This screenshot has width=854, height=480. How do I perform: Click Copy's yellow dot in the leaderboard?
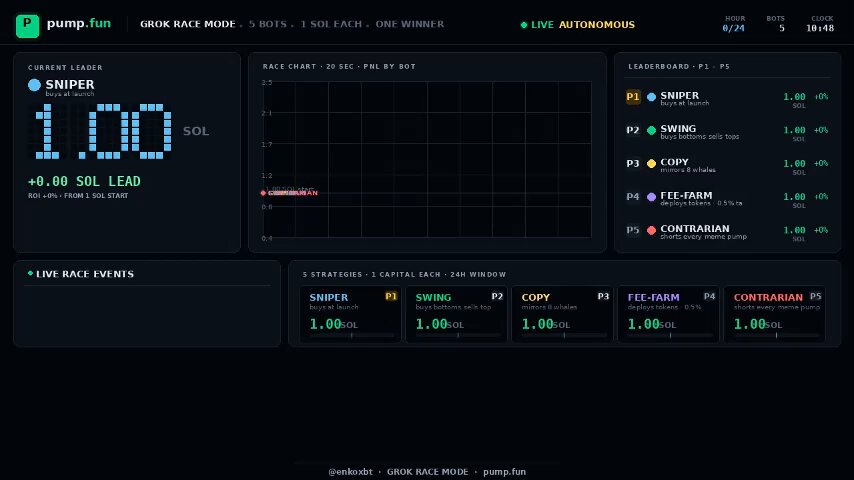coord(651,163)
